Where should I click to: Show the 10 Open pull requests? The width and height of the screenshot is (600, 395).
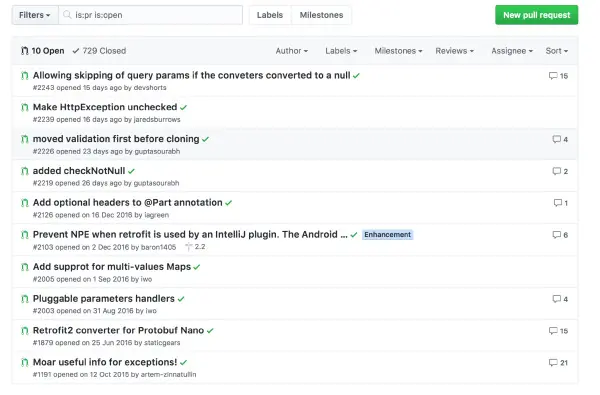click(x=42, y=51)
